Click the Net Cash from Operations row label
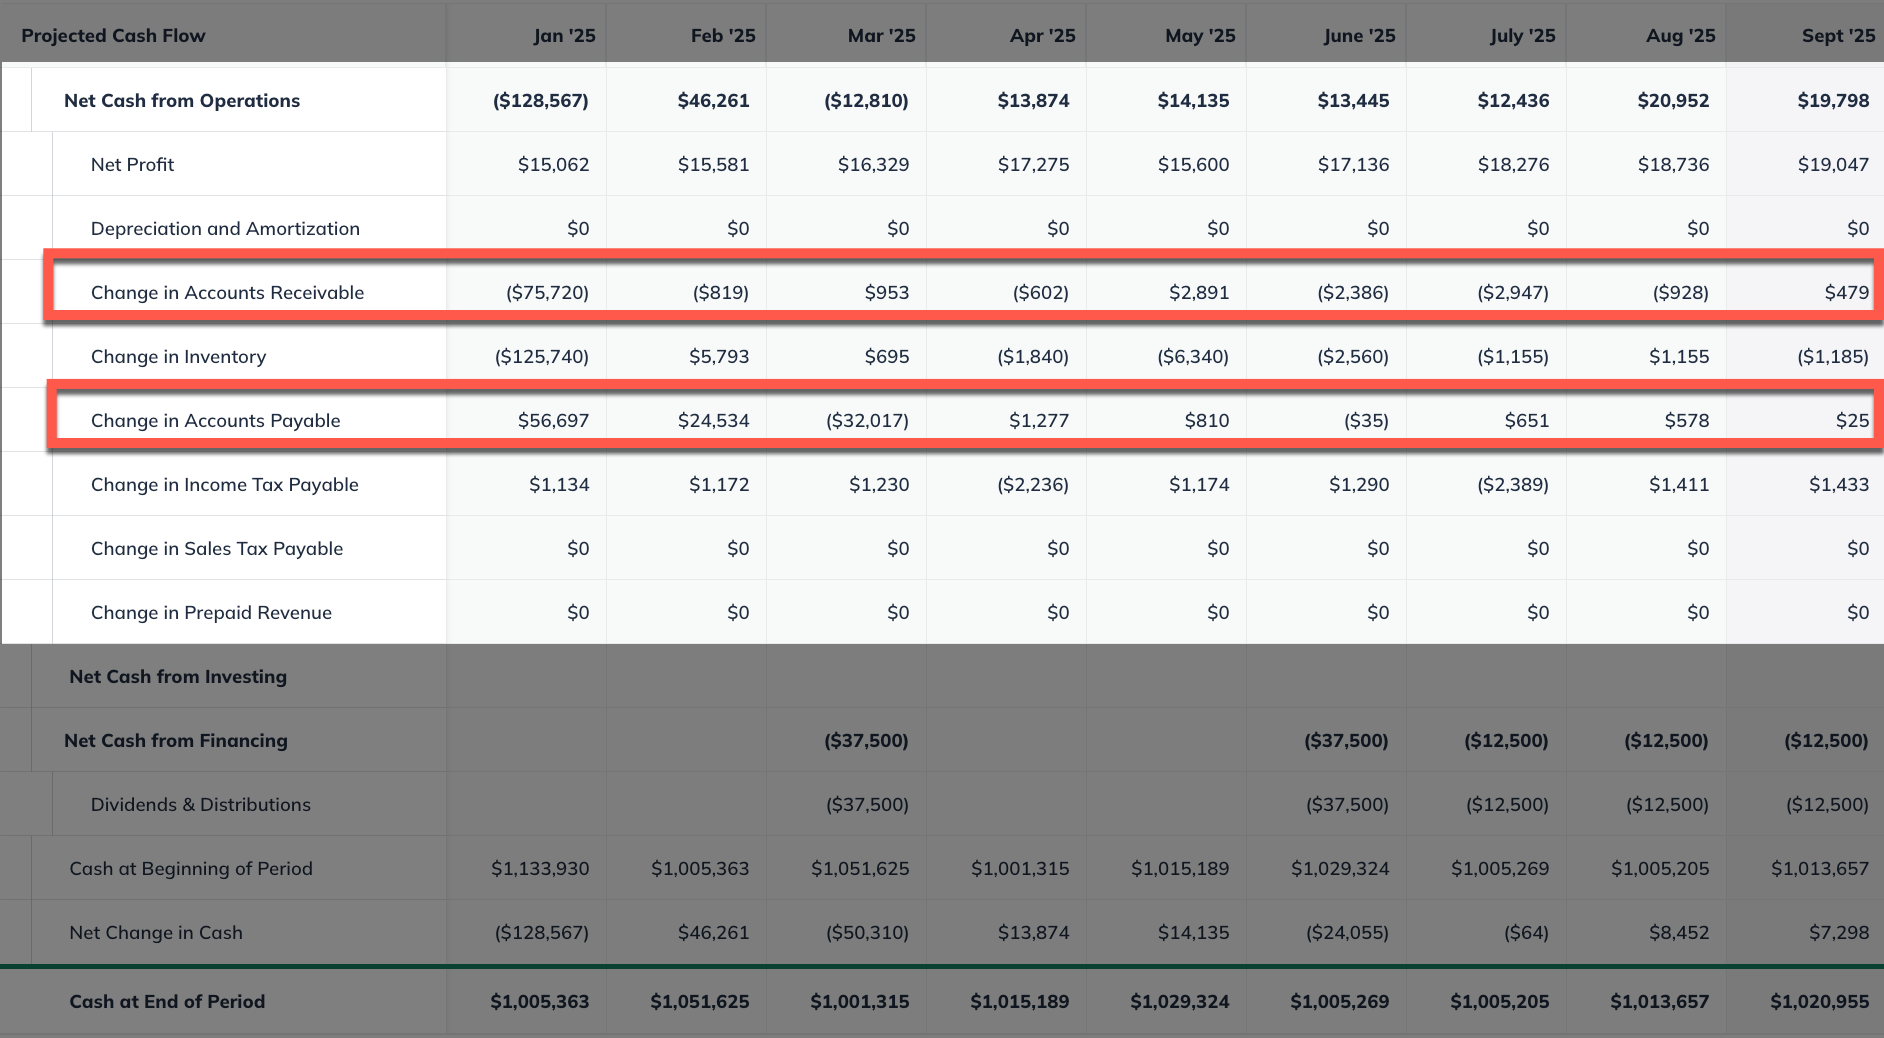Image resolution: width=1884 pixels, height=1038 pixels. pos(182,100)
